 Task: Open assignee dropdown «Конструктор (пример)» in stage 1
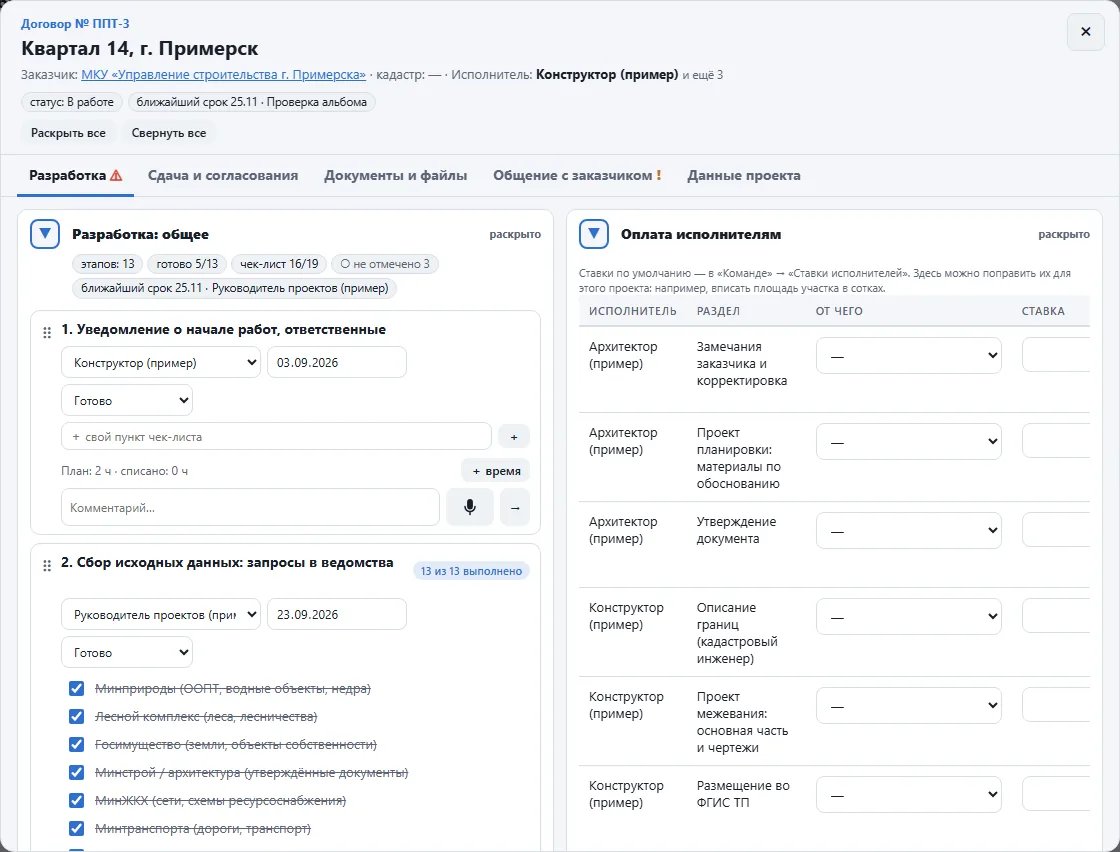click(x=161, y=362)
